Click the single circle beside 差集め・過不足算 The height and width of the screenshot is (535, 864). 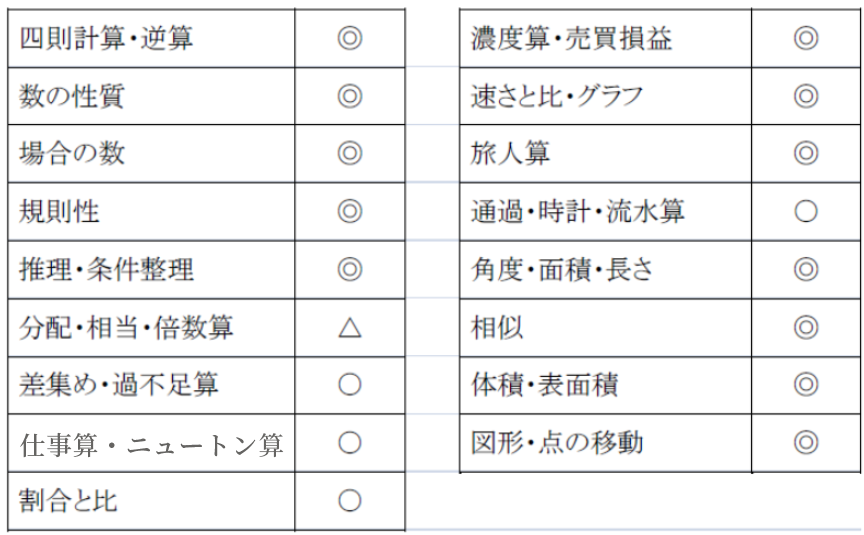click(349, 385)
